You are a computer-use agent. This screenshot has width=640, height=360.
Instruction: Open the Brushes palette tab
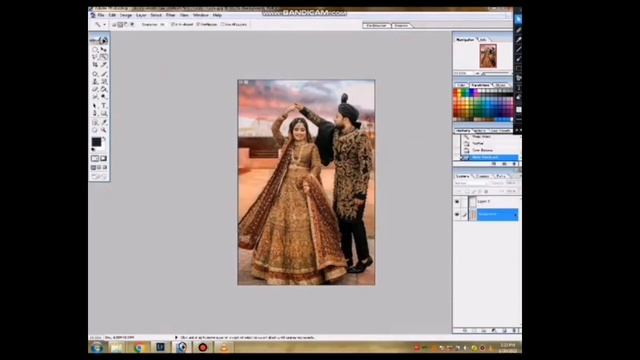pos(402,25)
